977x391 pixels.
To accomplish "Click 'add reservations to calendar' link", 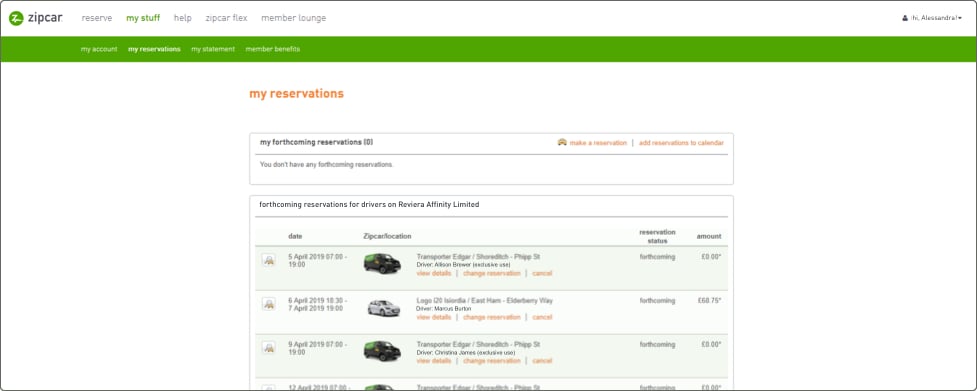I will click(x=681, y=143).
